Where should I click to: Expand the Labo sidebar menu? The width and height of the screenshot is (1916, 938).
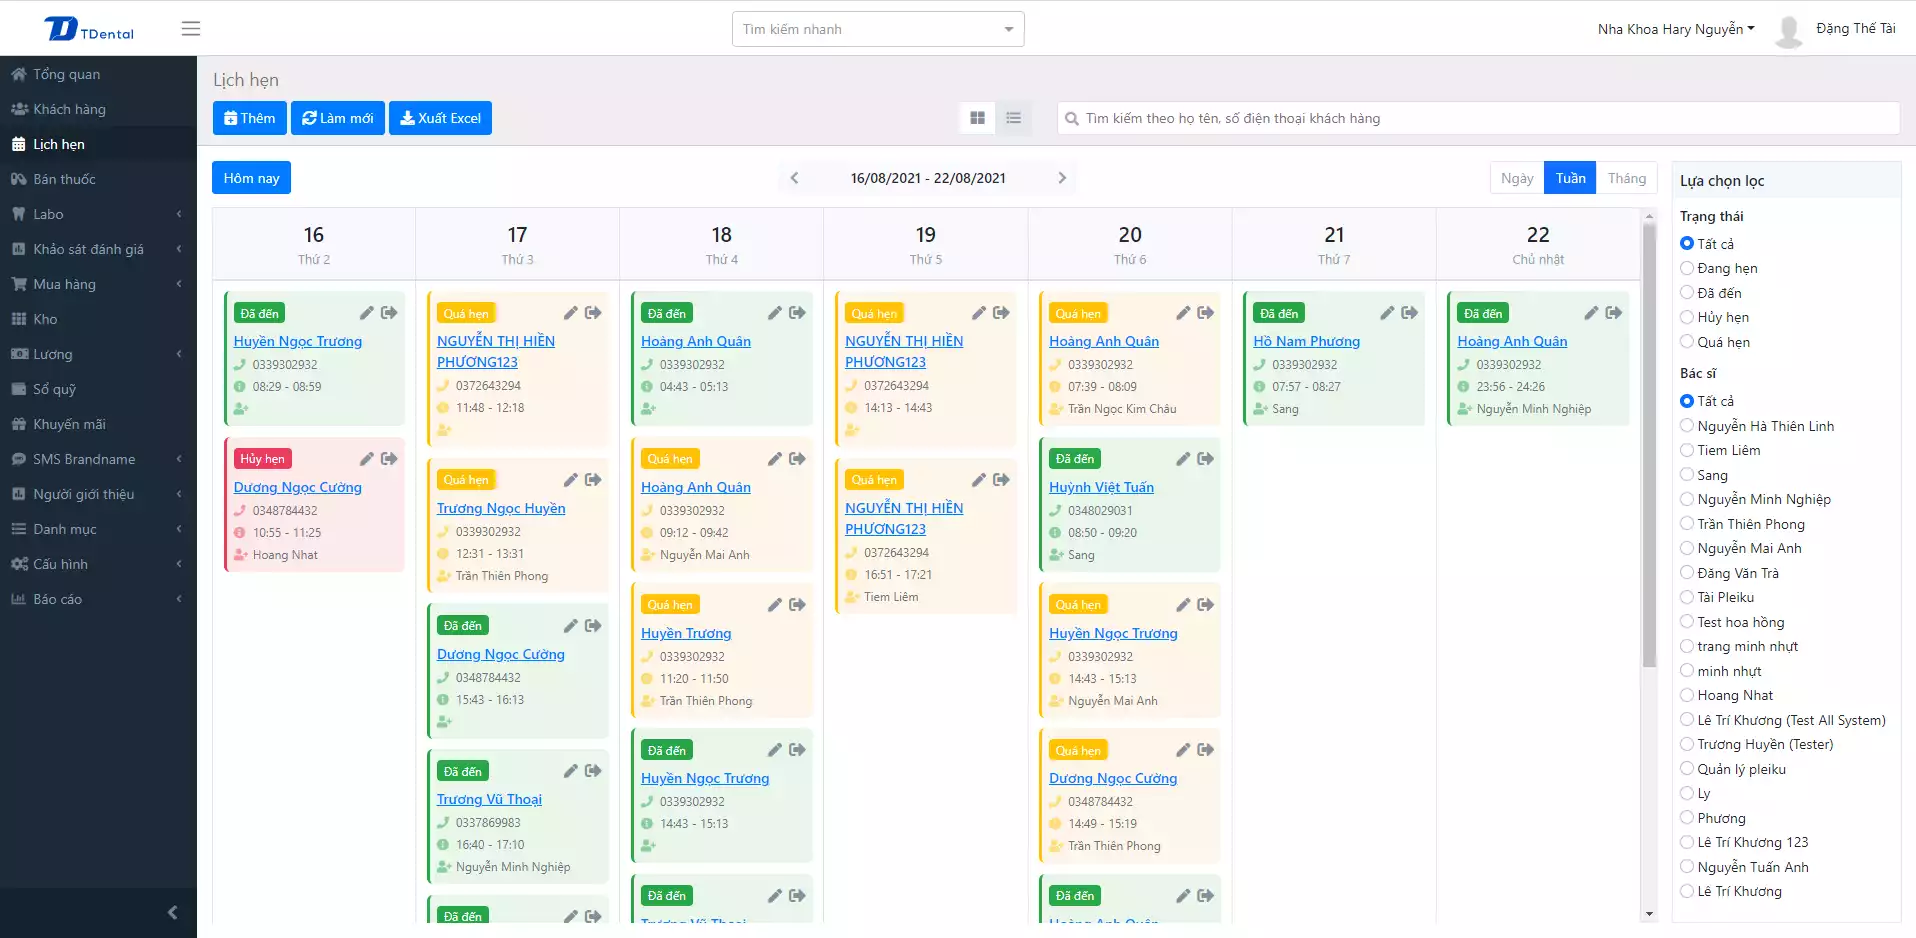[98, 214]
